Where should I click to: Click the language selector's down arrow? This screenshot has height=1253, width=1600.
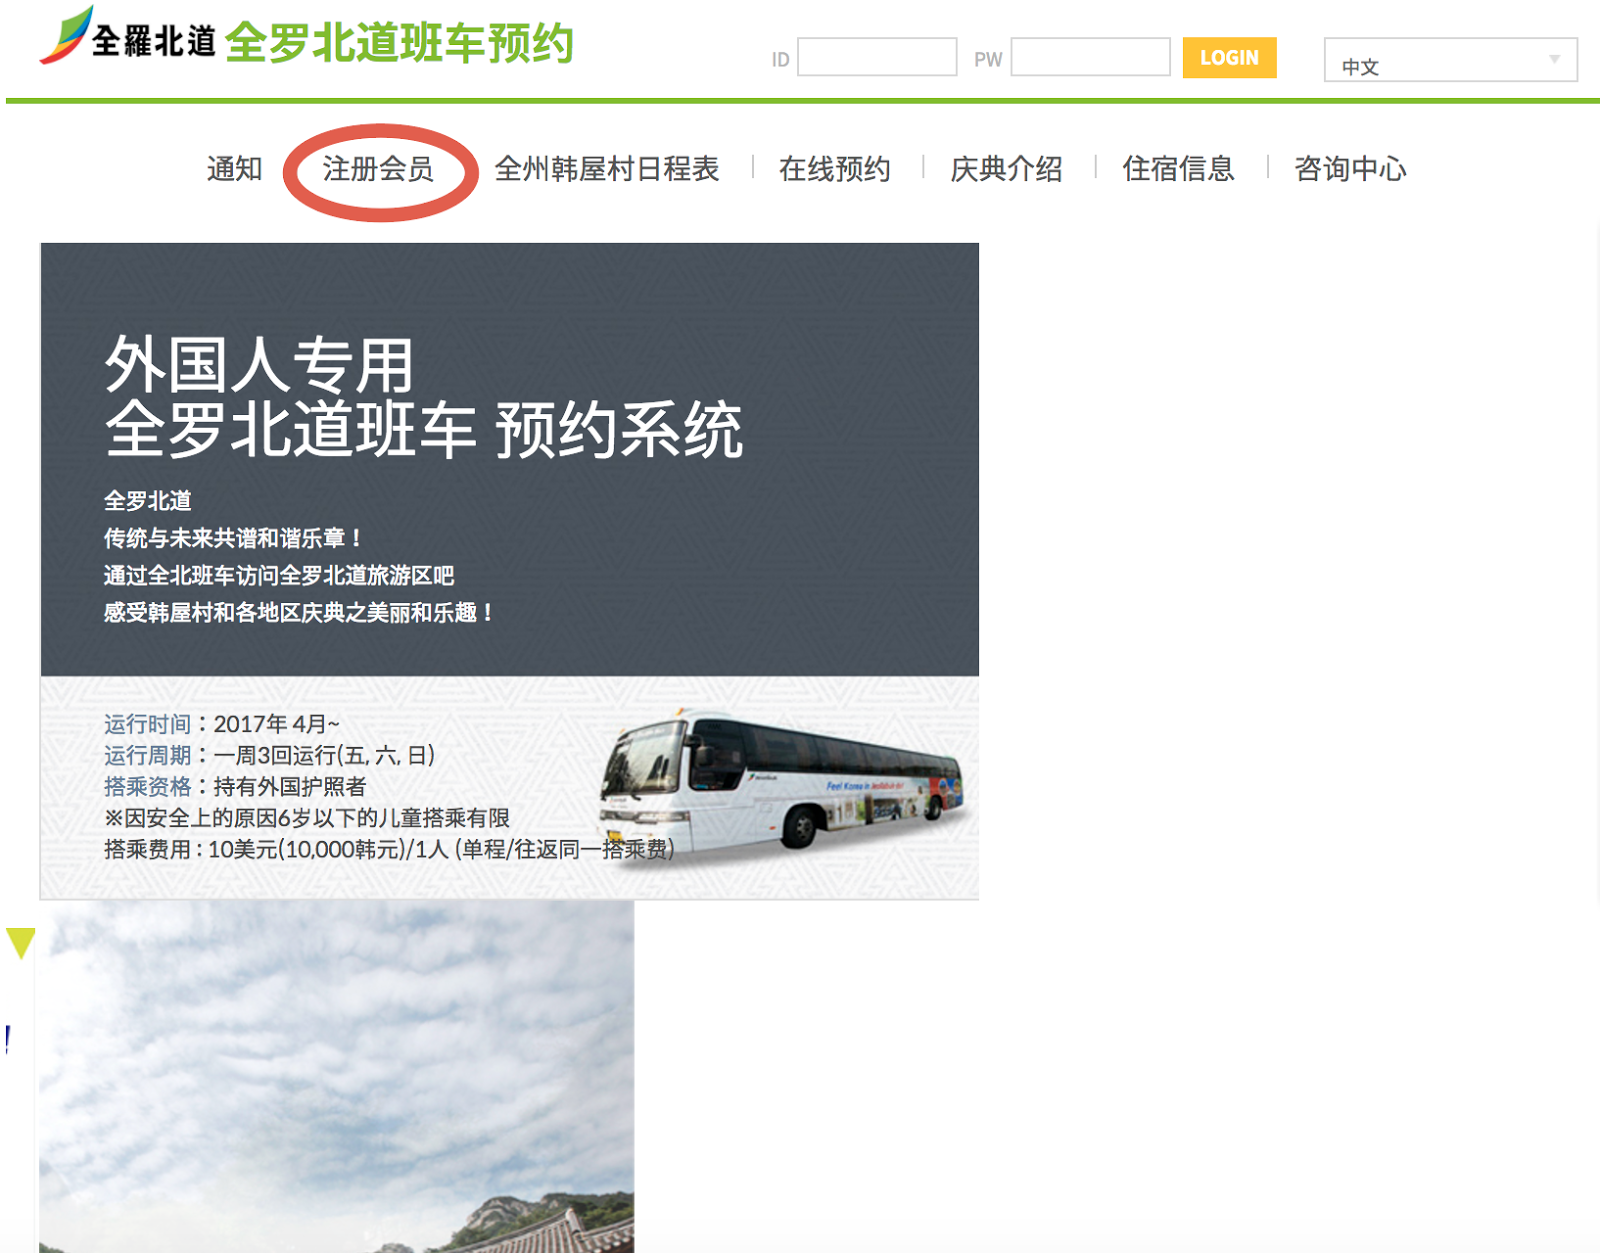coord(1554,60)
